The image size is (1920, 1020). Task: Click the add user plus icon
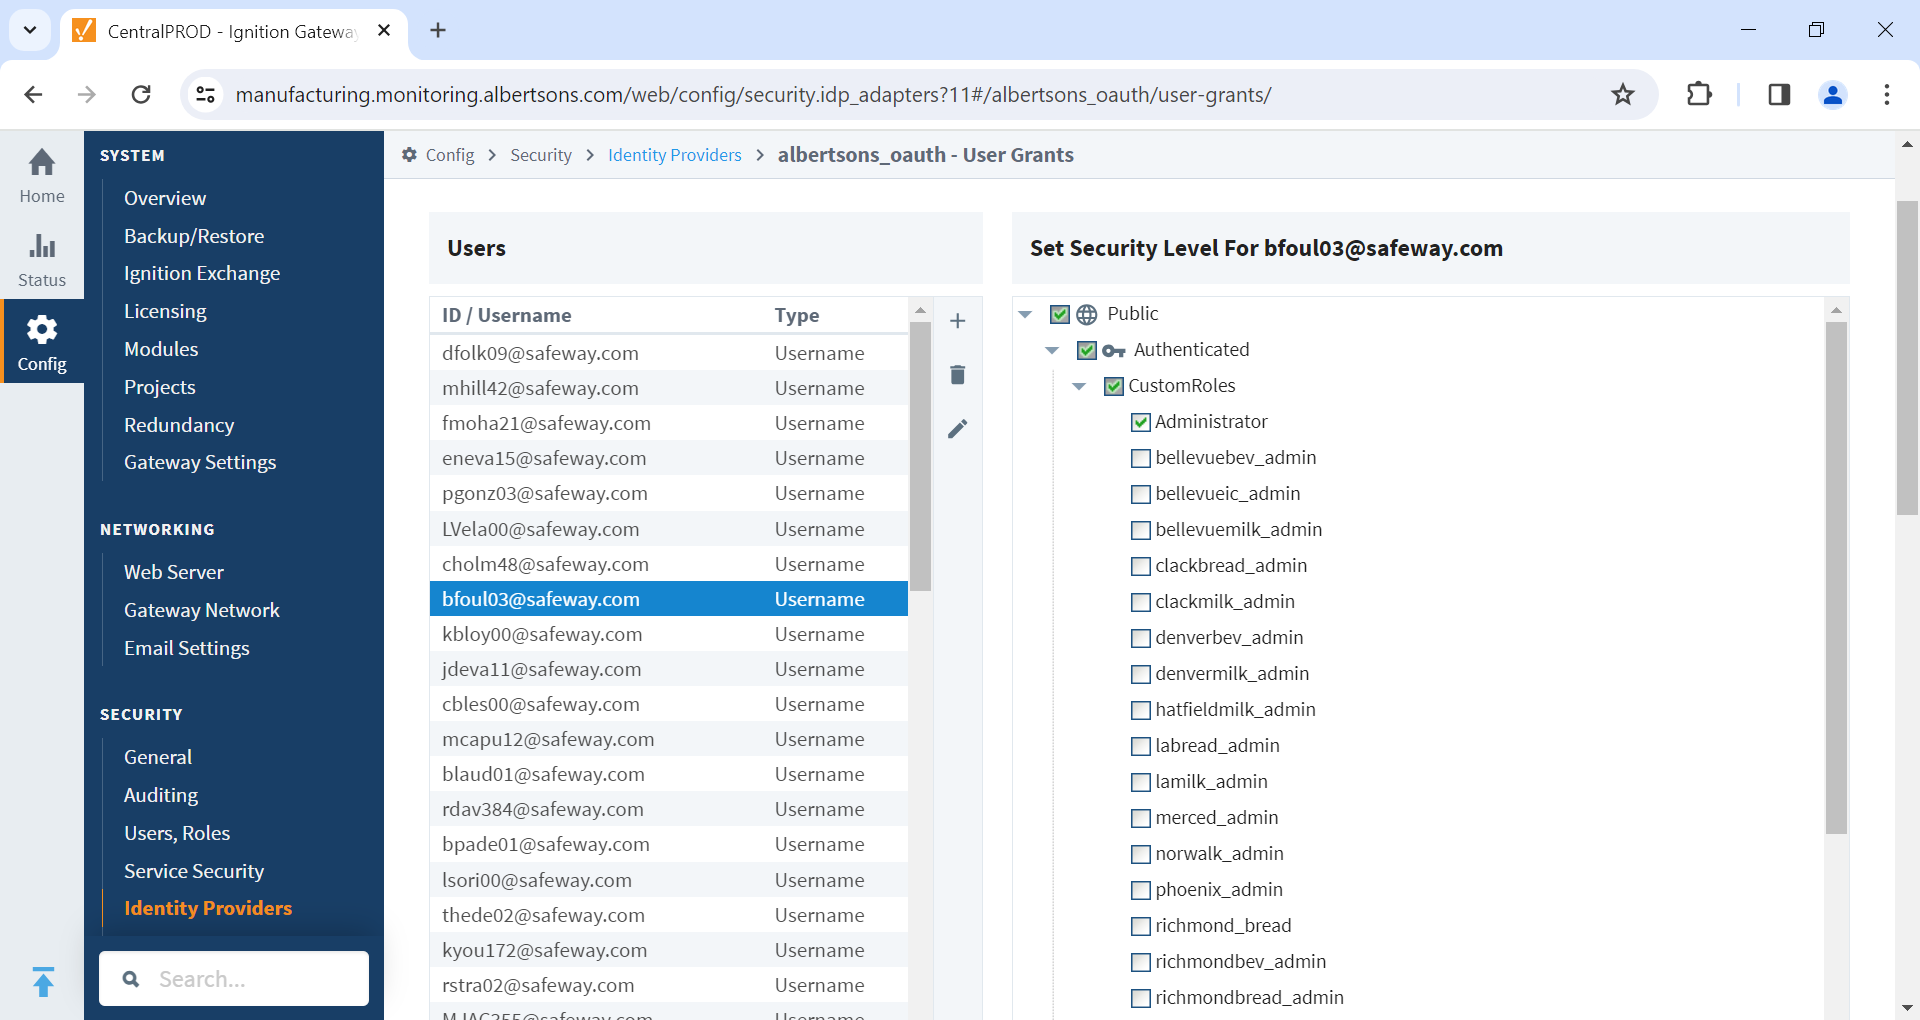pos(957,321)
